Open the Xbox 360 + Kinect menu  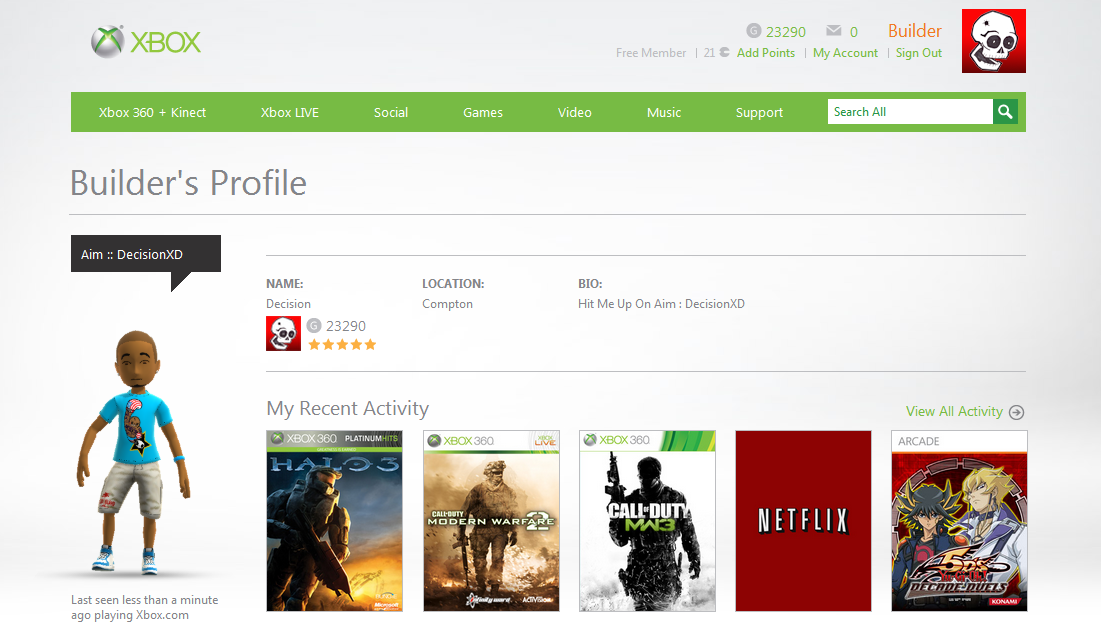pyautogui.click(x=152, y=112)
